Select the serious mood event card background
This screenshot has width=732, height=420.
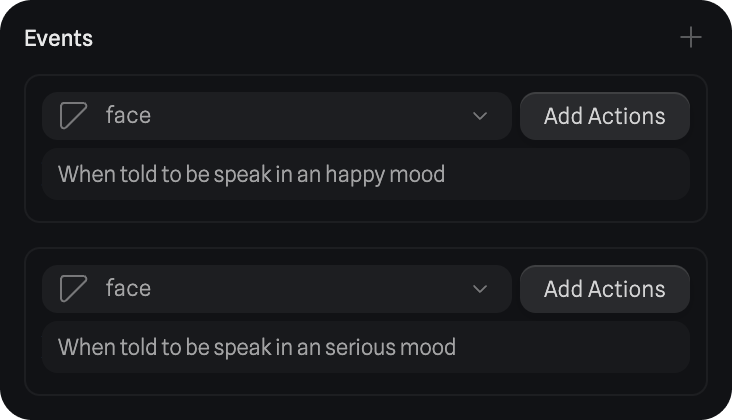click(x=366, y=383)
